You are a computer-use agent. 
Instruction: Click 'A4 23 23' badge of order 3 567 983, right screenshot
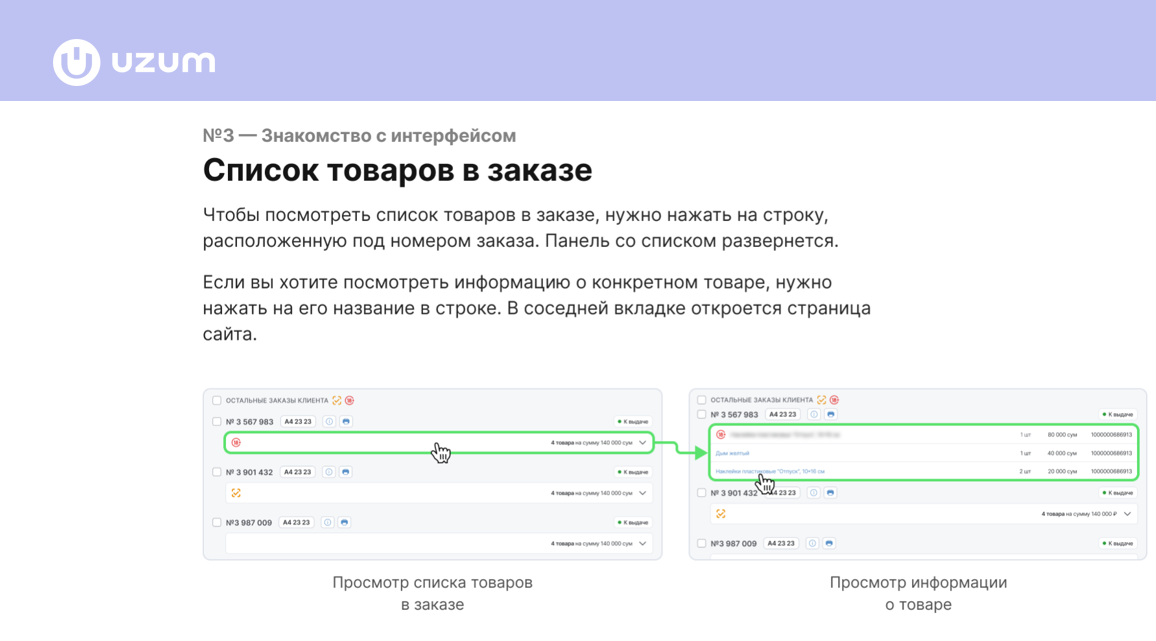click(782, 415)
